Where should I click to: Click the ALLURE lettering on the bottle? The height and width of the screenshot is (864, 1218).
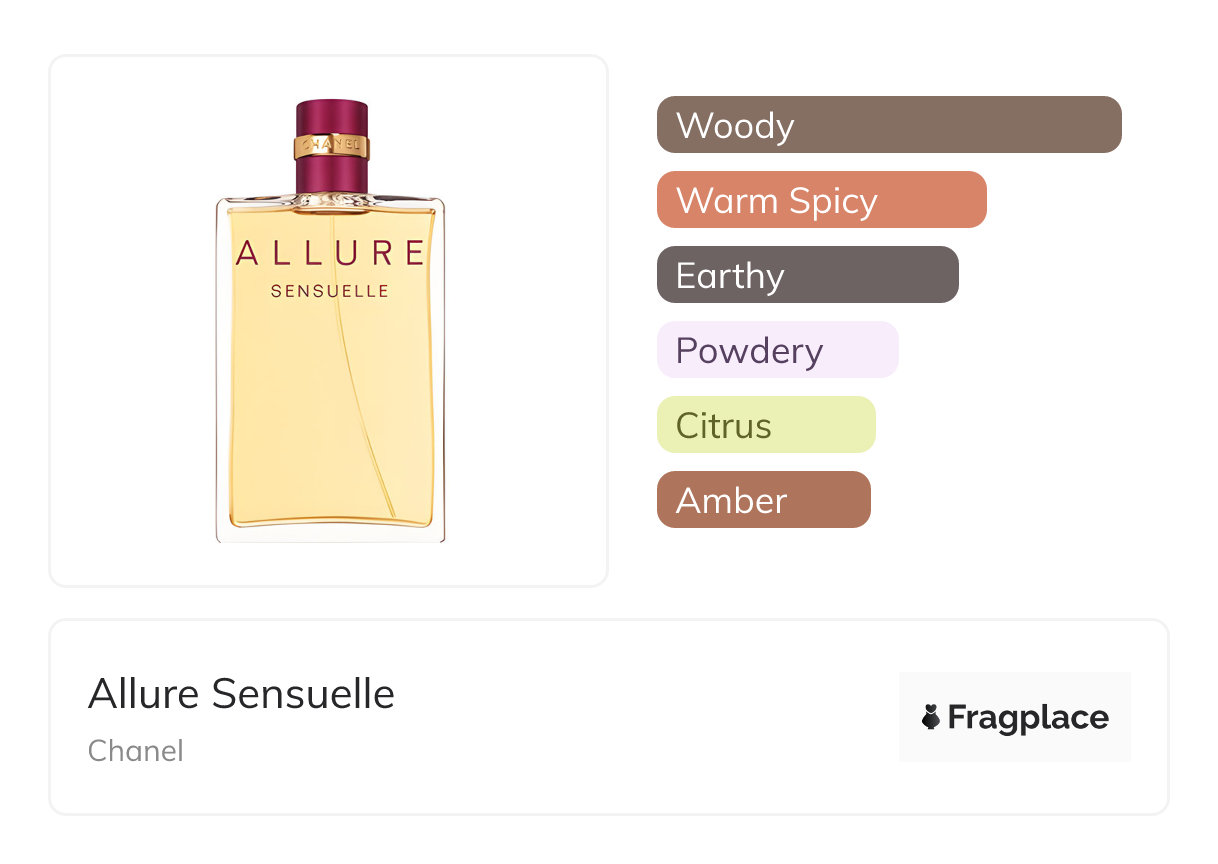pyautogui.click(x=330, y=254)
